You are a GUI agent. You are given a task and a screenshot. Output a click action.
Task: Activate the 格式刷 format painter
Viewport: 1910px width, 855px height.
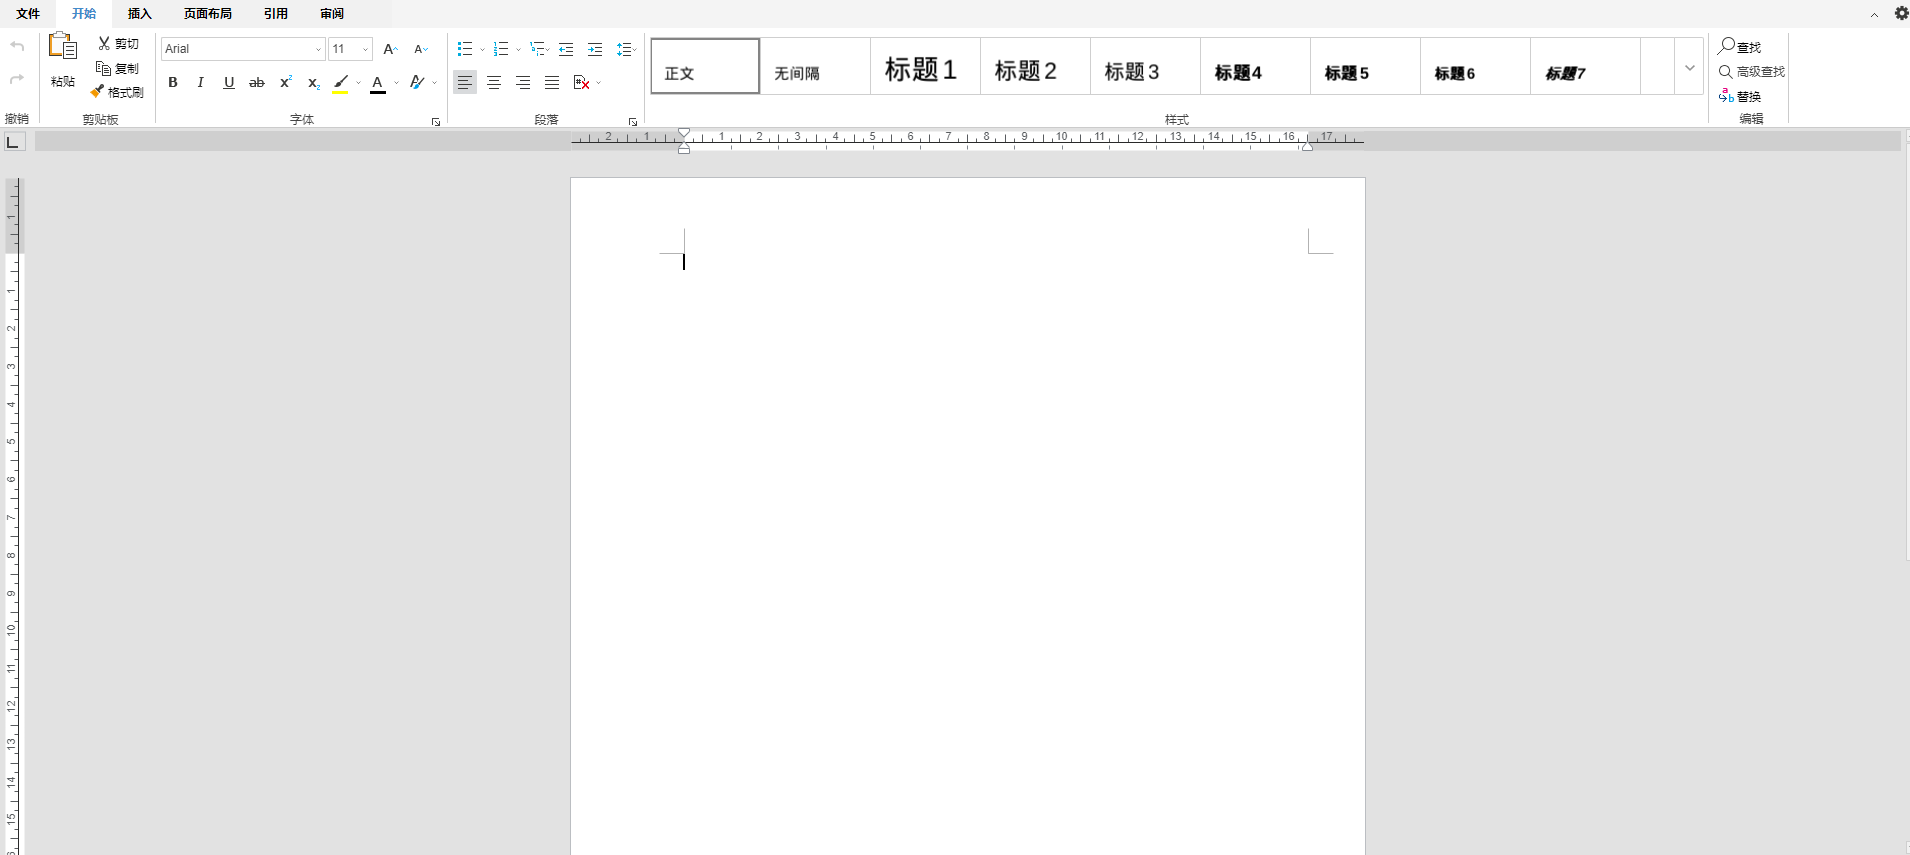click(118, 92)
